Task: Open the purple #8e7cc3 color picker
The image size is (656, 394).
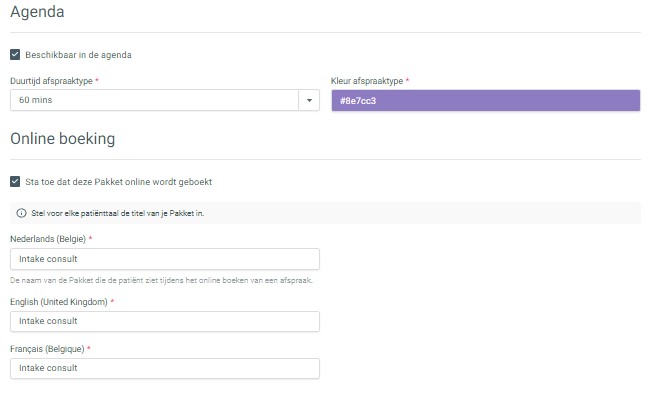Action: click(x=486, y=100)
